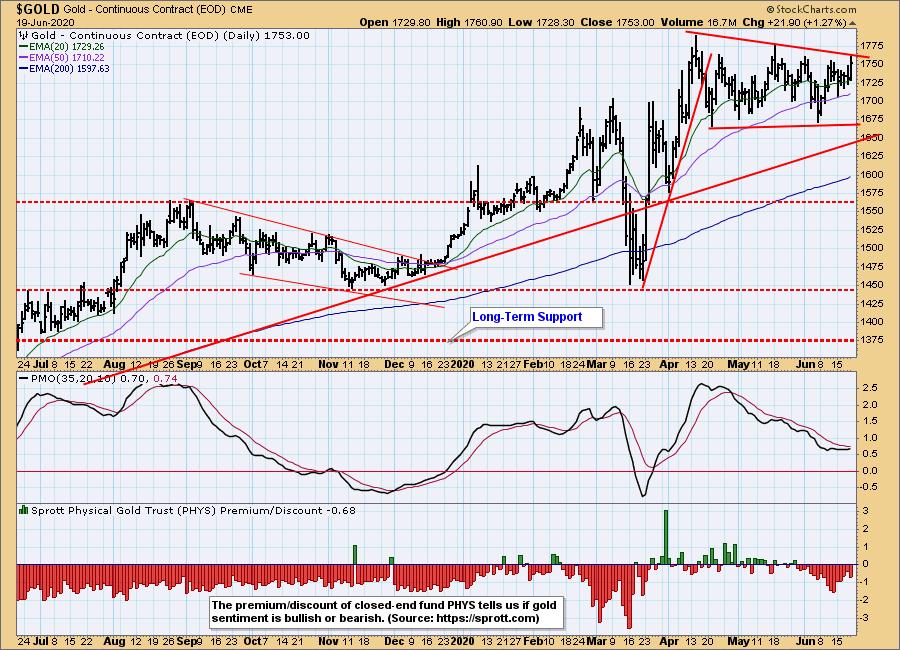Click the price bar icon before the Gold (Daily) legend
This screenshot has width=900, height=650.
[24, 35]
